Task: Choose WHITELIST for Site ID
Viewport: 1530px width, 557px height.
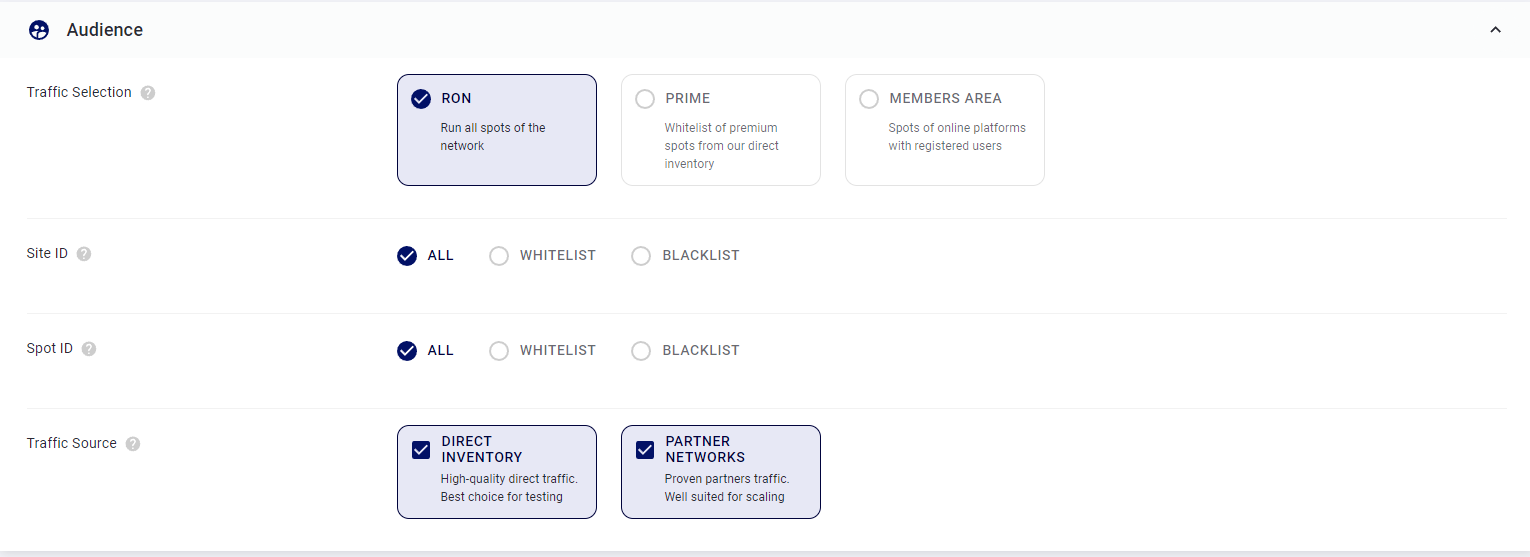Action: point(542,255)
